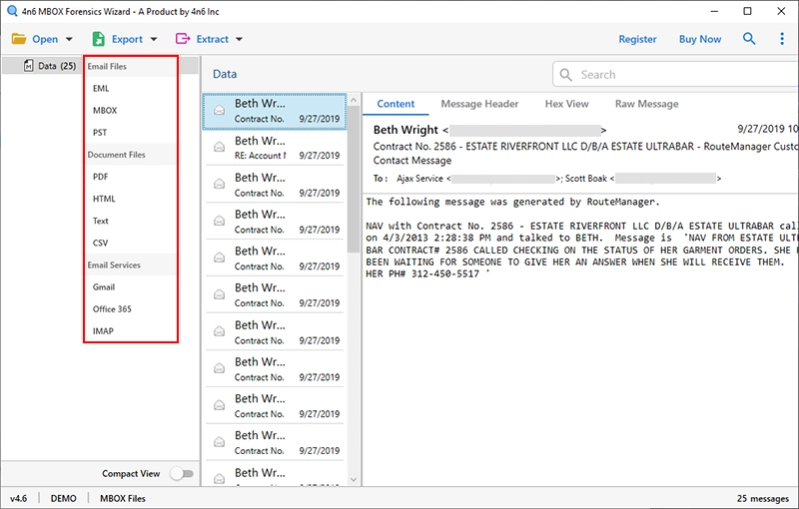Screen dimensions: 799x509
Task: Click email list scrollbar up arrow
Action: point(354,101)
